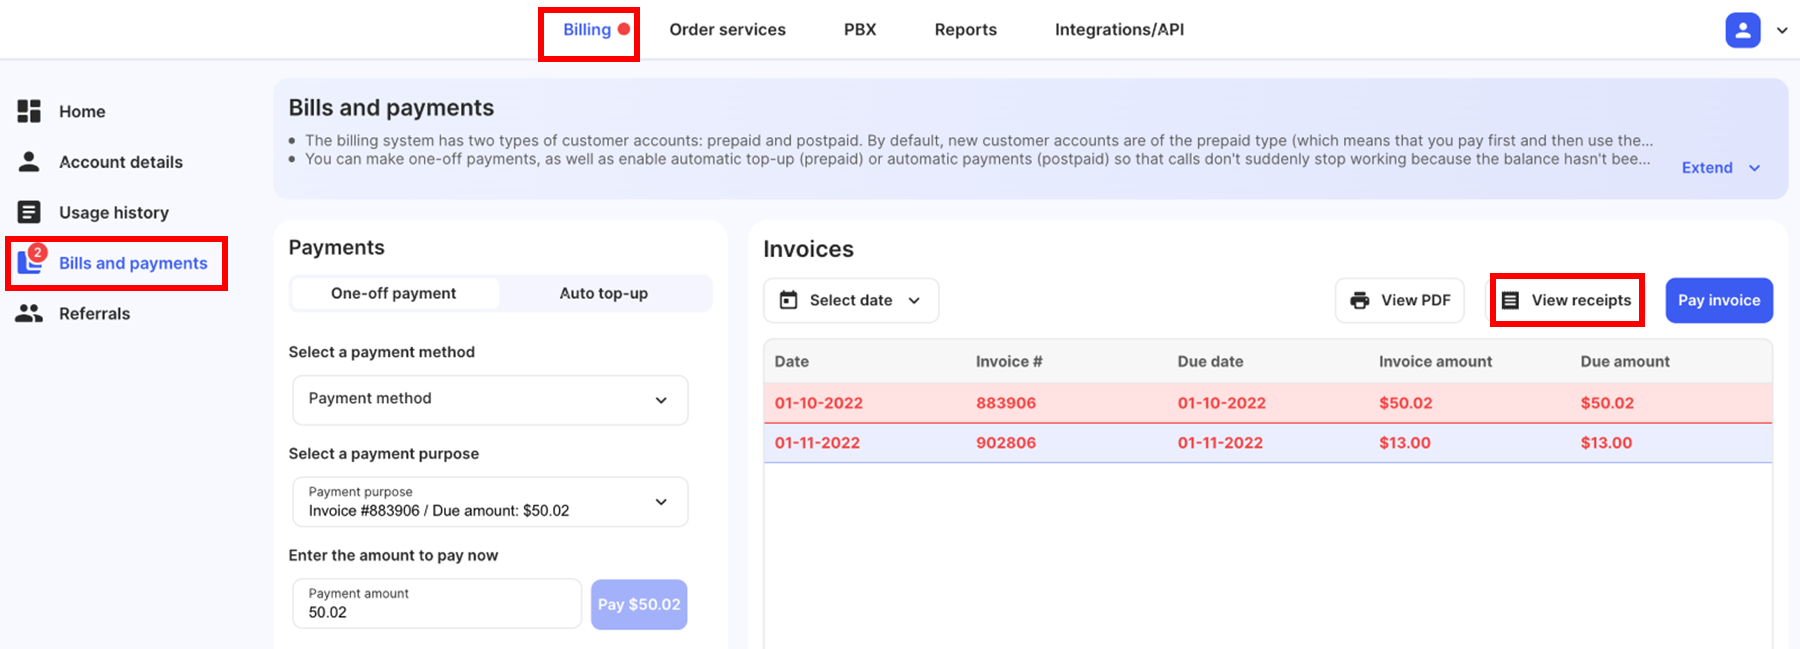Open the Payment method dropdown

coord(489,399)
